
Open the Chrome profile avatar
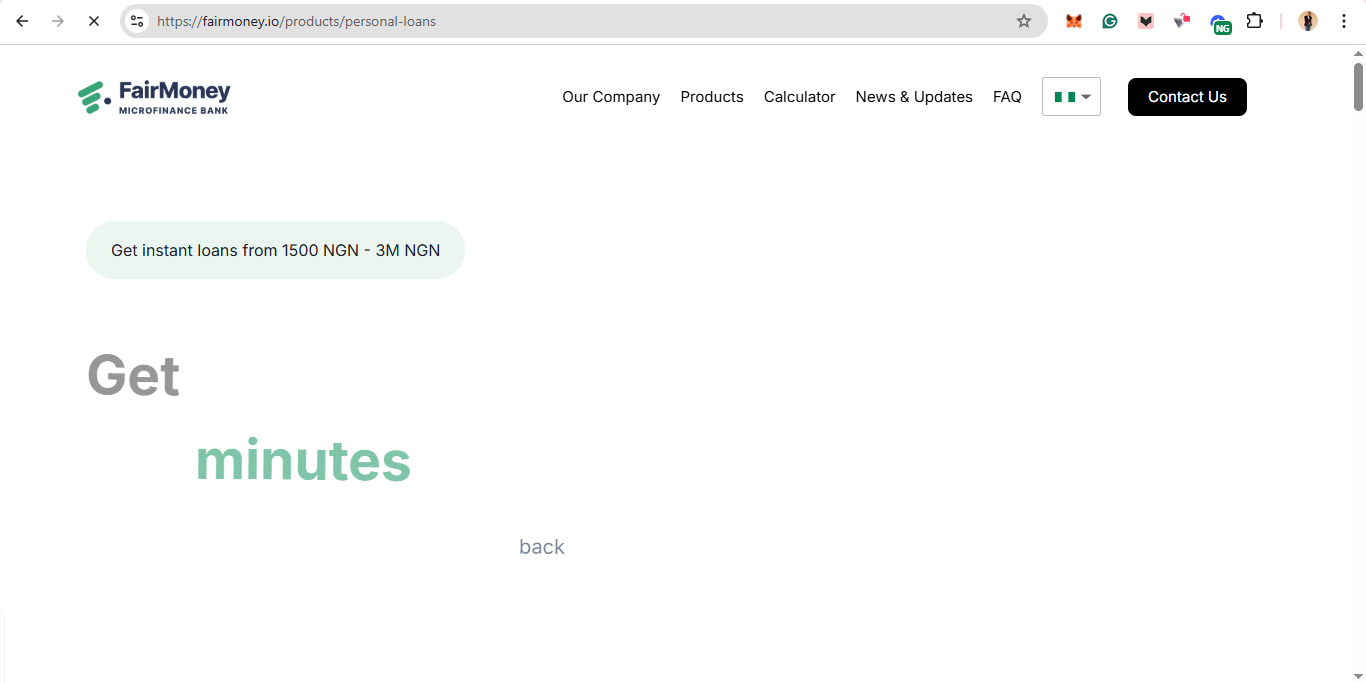(x=1307, y=21)
